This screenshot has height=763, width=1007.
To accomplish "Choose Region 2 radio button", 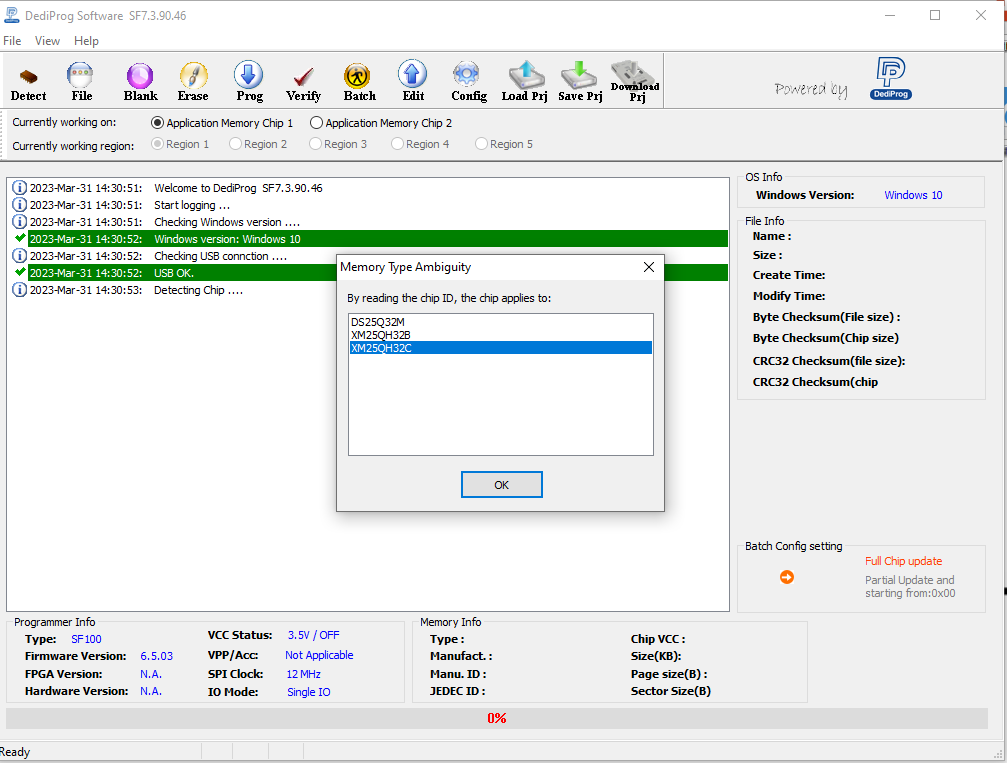I will [235, 144].
